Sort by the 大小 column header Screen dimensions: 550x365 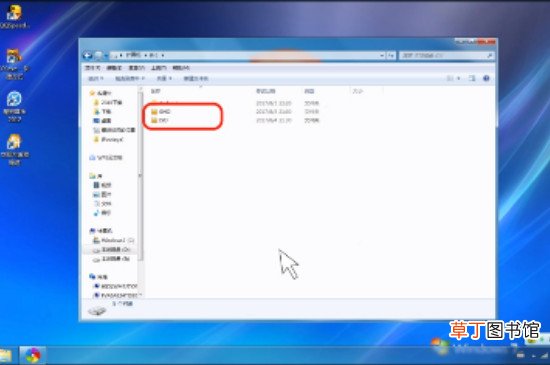pyautogui.click(x=357, y=91)
